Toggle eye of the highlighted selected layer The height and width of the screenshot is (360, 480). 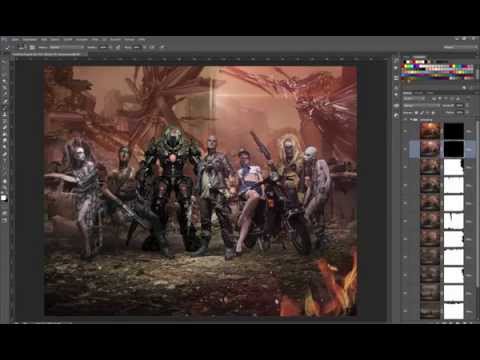406,149
